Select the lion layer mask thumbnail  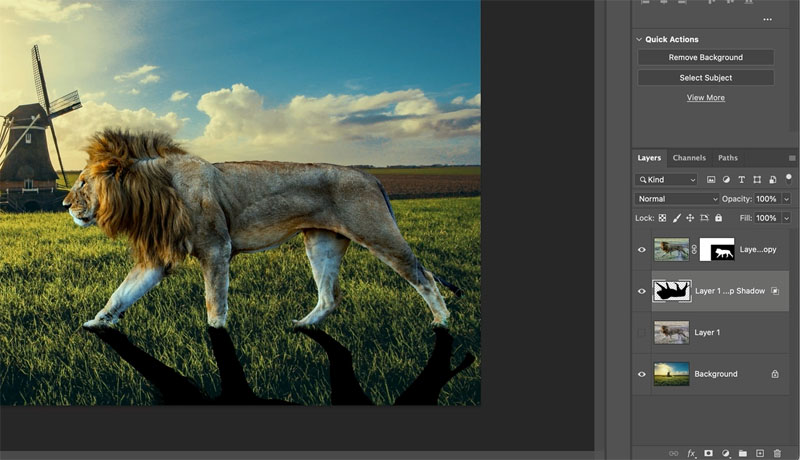(x=717, y=249)
